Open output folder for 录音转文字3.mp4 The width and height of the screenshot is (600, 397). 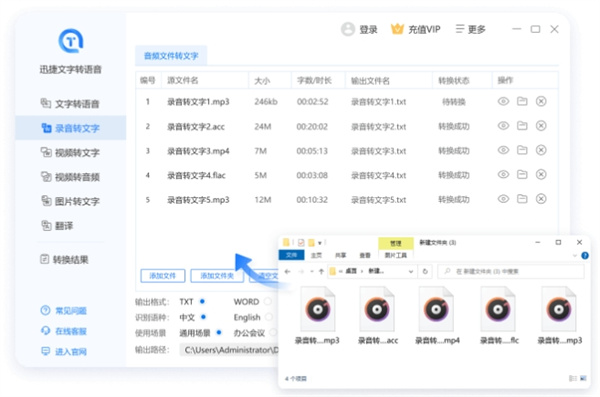(x=522, y=150)
